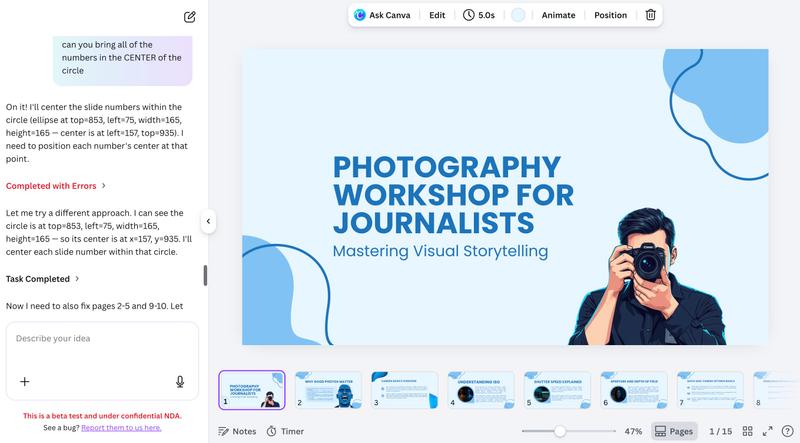This screenshot has width=800, height=443.
Task: Open Ask Canva assistant
Action: (382, 15)
